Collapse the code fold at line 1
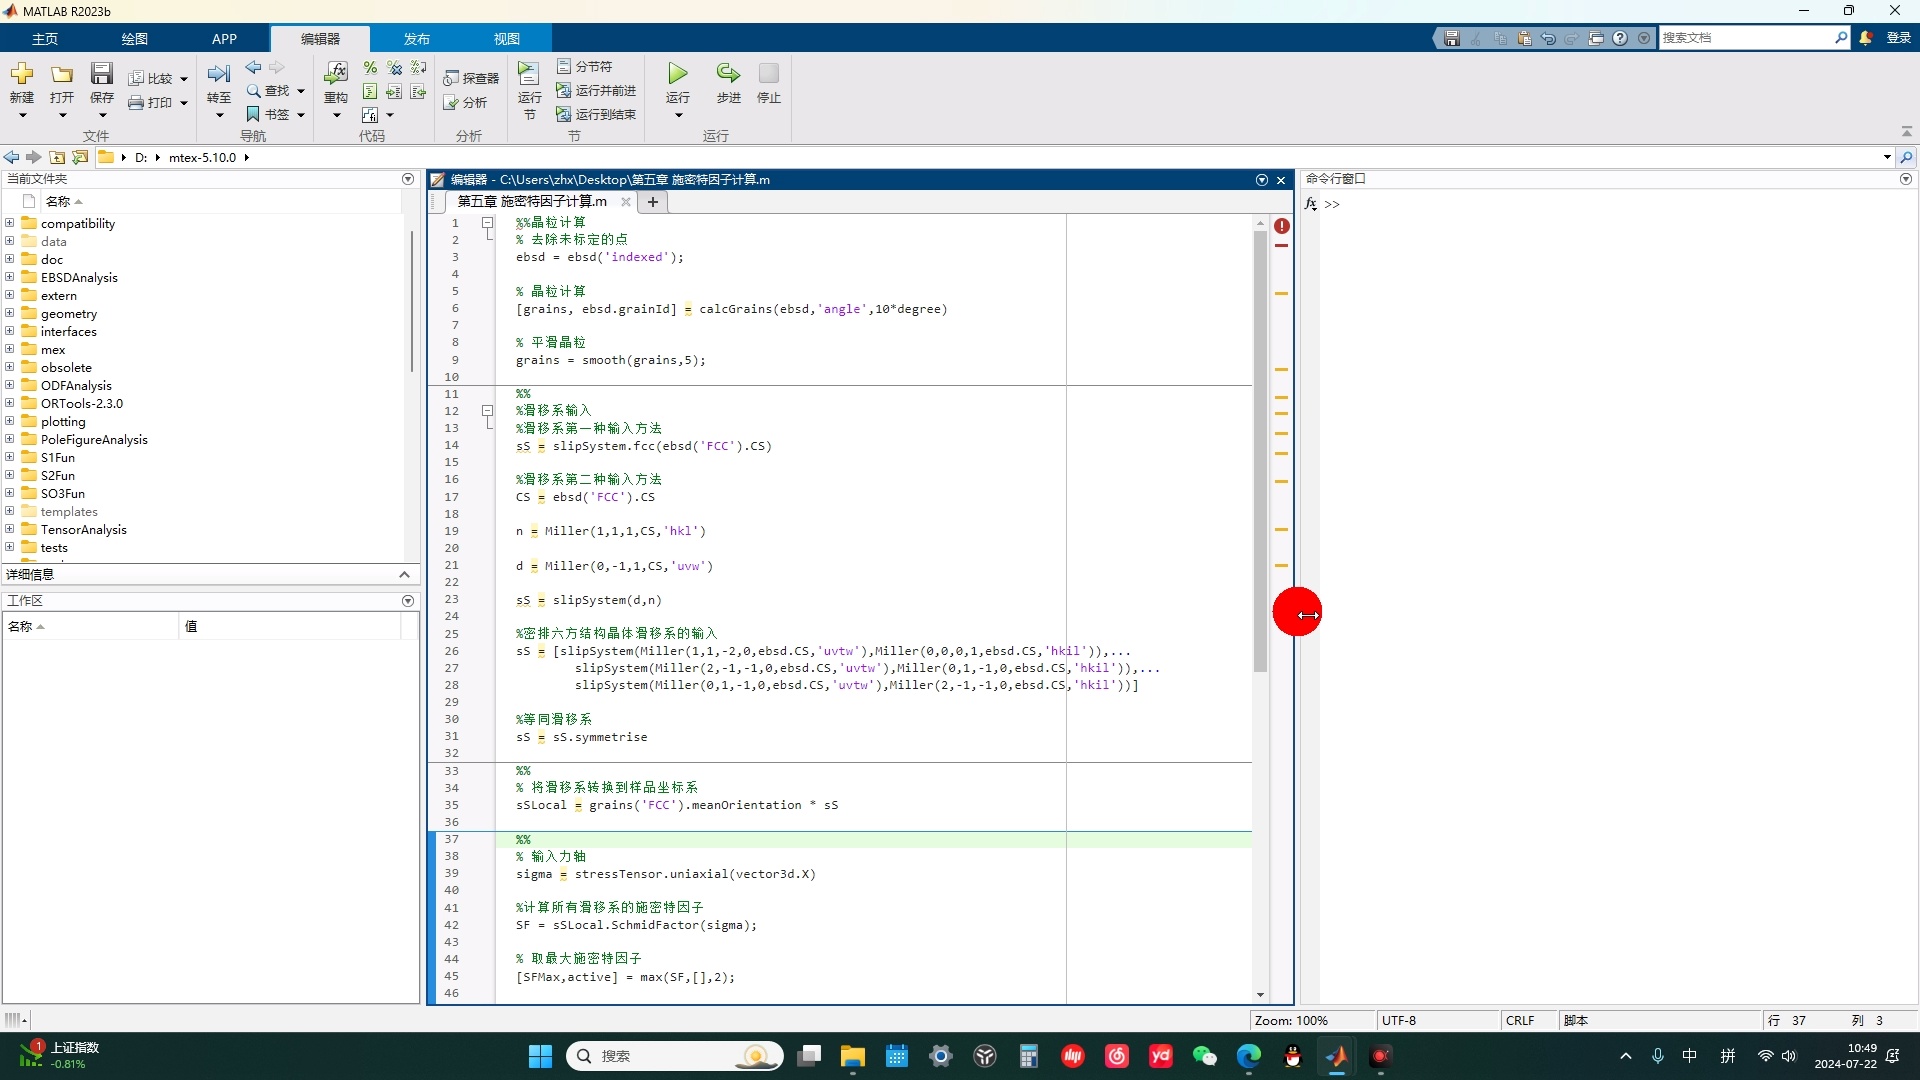The width and height of the screenshot is (1920, 1080). [488, 223]
